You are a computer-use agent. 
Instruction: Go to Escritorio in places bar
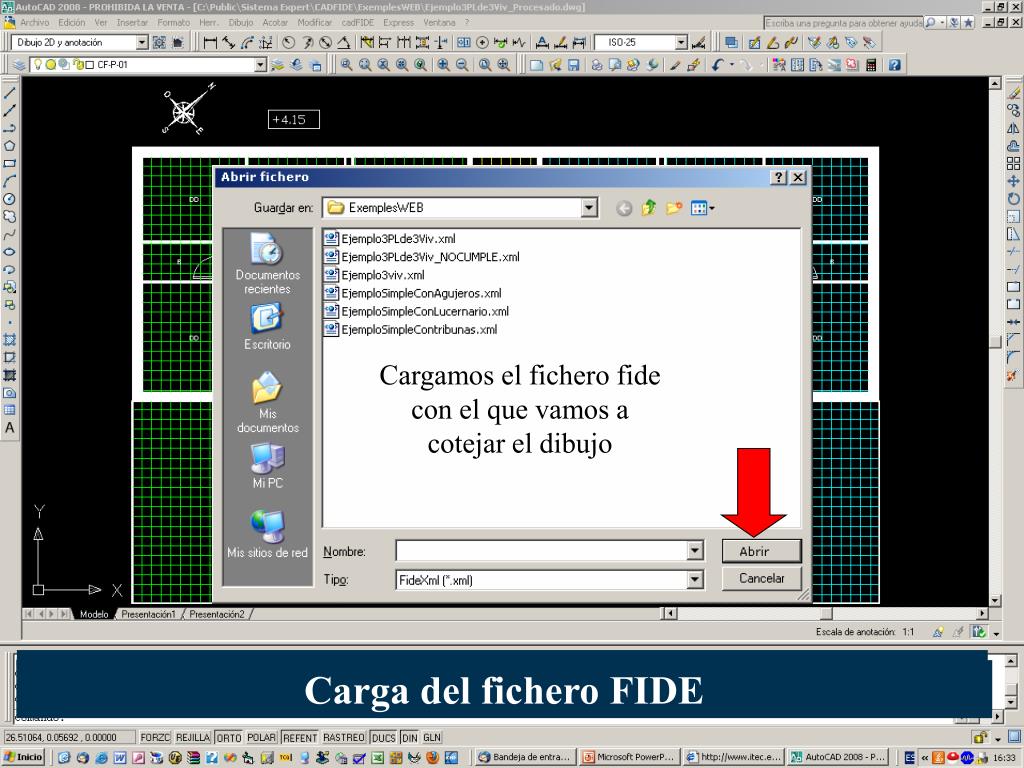(268, 328)
